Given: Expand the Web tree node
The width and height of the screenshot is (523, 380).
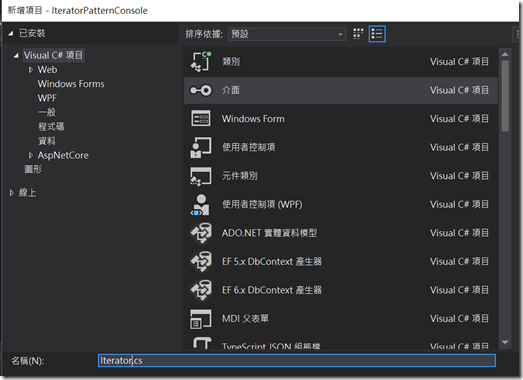Looking at the screenshot, I should (31, 70).
